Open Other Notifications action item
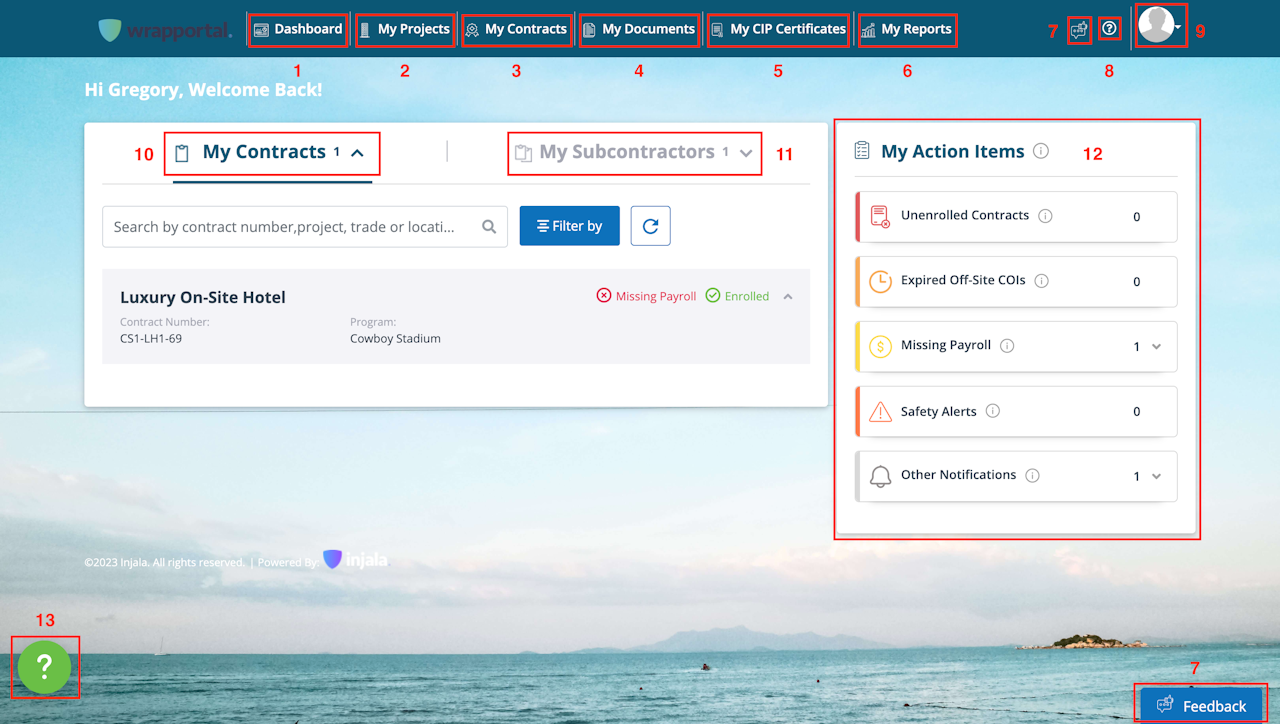Screen dimensions: 1280x724 click(1016, 476)
